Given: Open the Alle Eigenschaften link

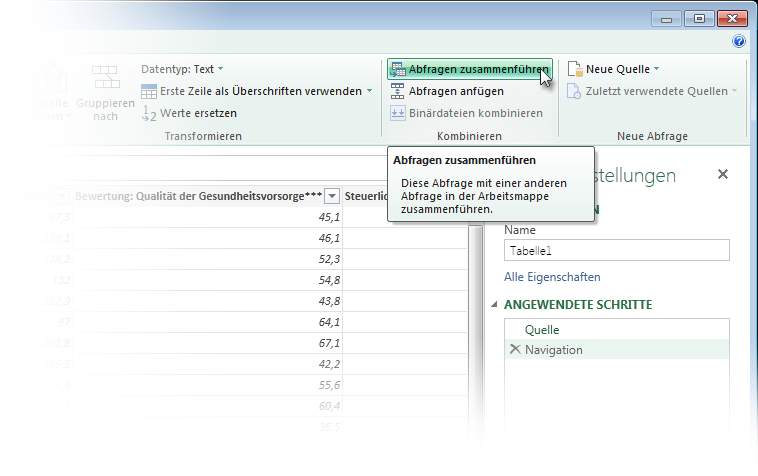Looking at the screenshot, I should click(x=552, y=277).
